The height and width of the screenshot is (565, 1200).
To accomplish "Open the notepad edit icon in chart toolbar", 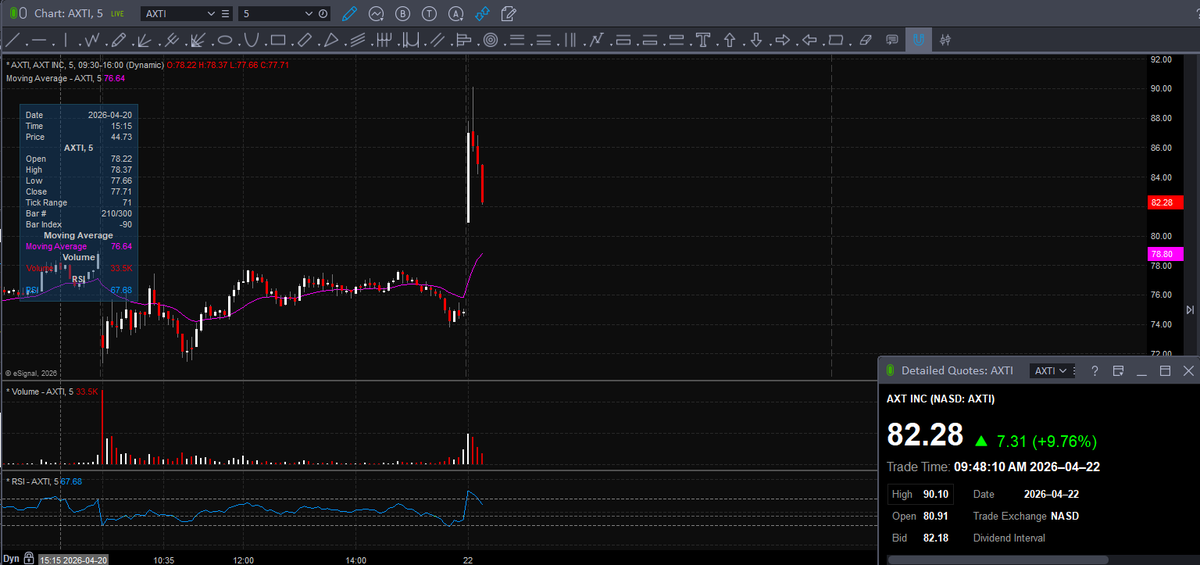I will point(509,14).
